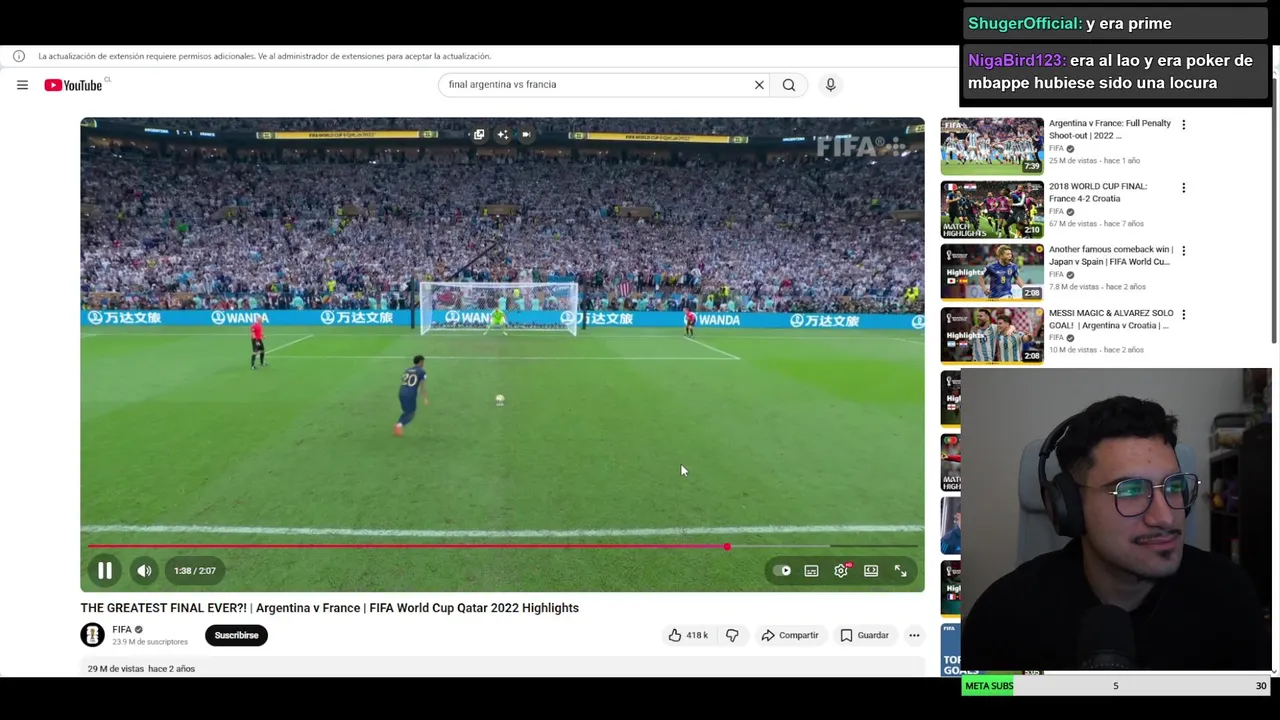Save the video with Guardar
The image size is (1280, 720).
click(865, 635)
